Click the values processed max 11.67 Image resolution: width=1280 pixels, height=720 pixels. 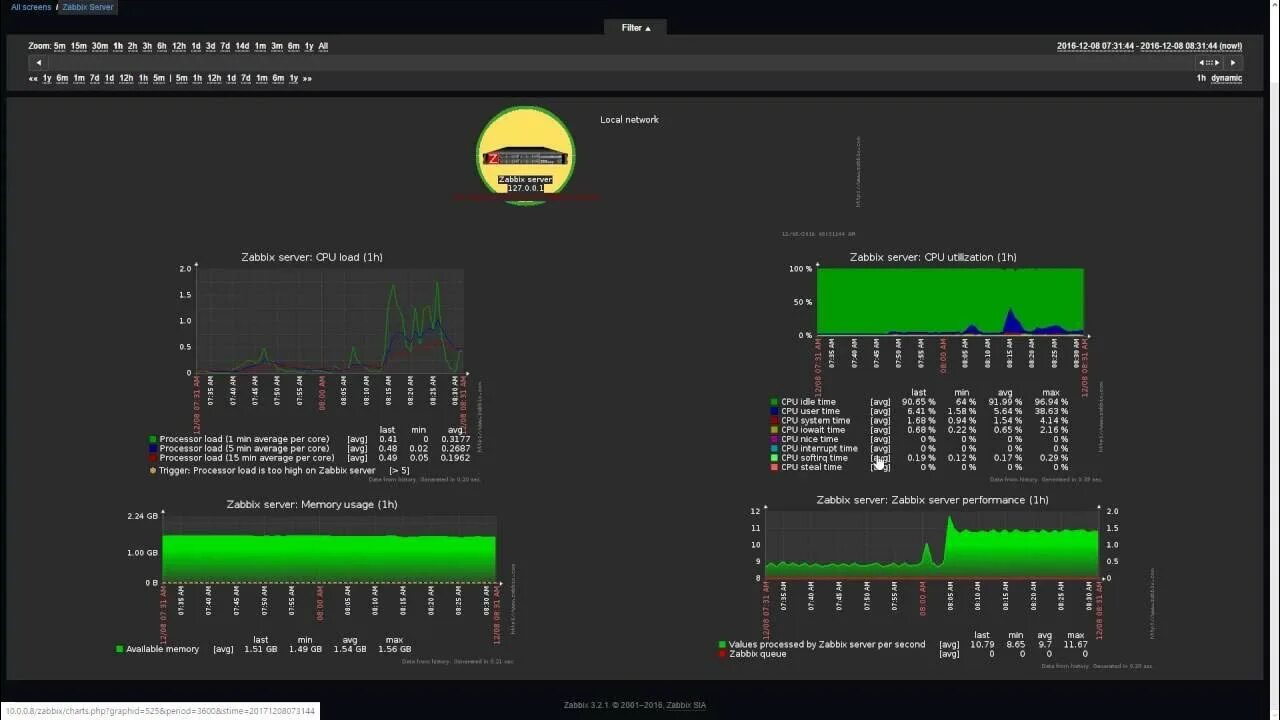pos(1075,645)
